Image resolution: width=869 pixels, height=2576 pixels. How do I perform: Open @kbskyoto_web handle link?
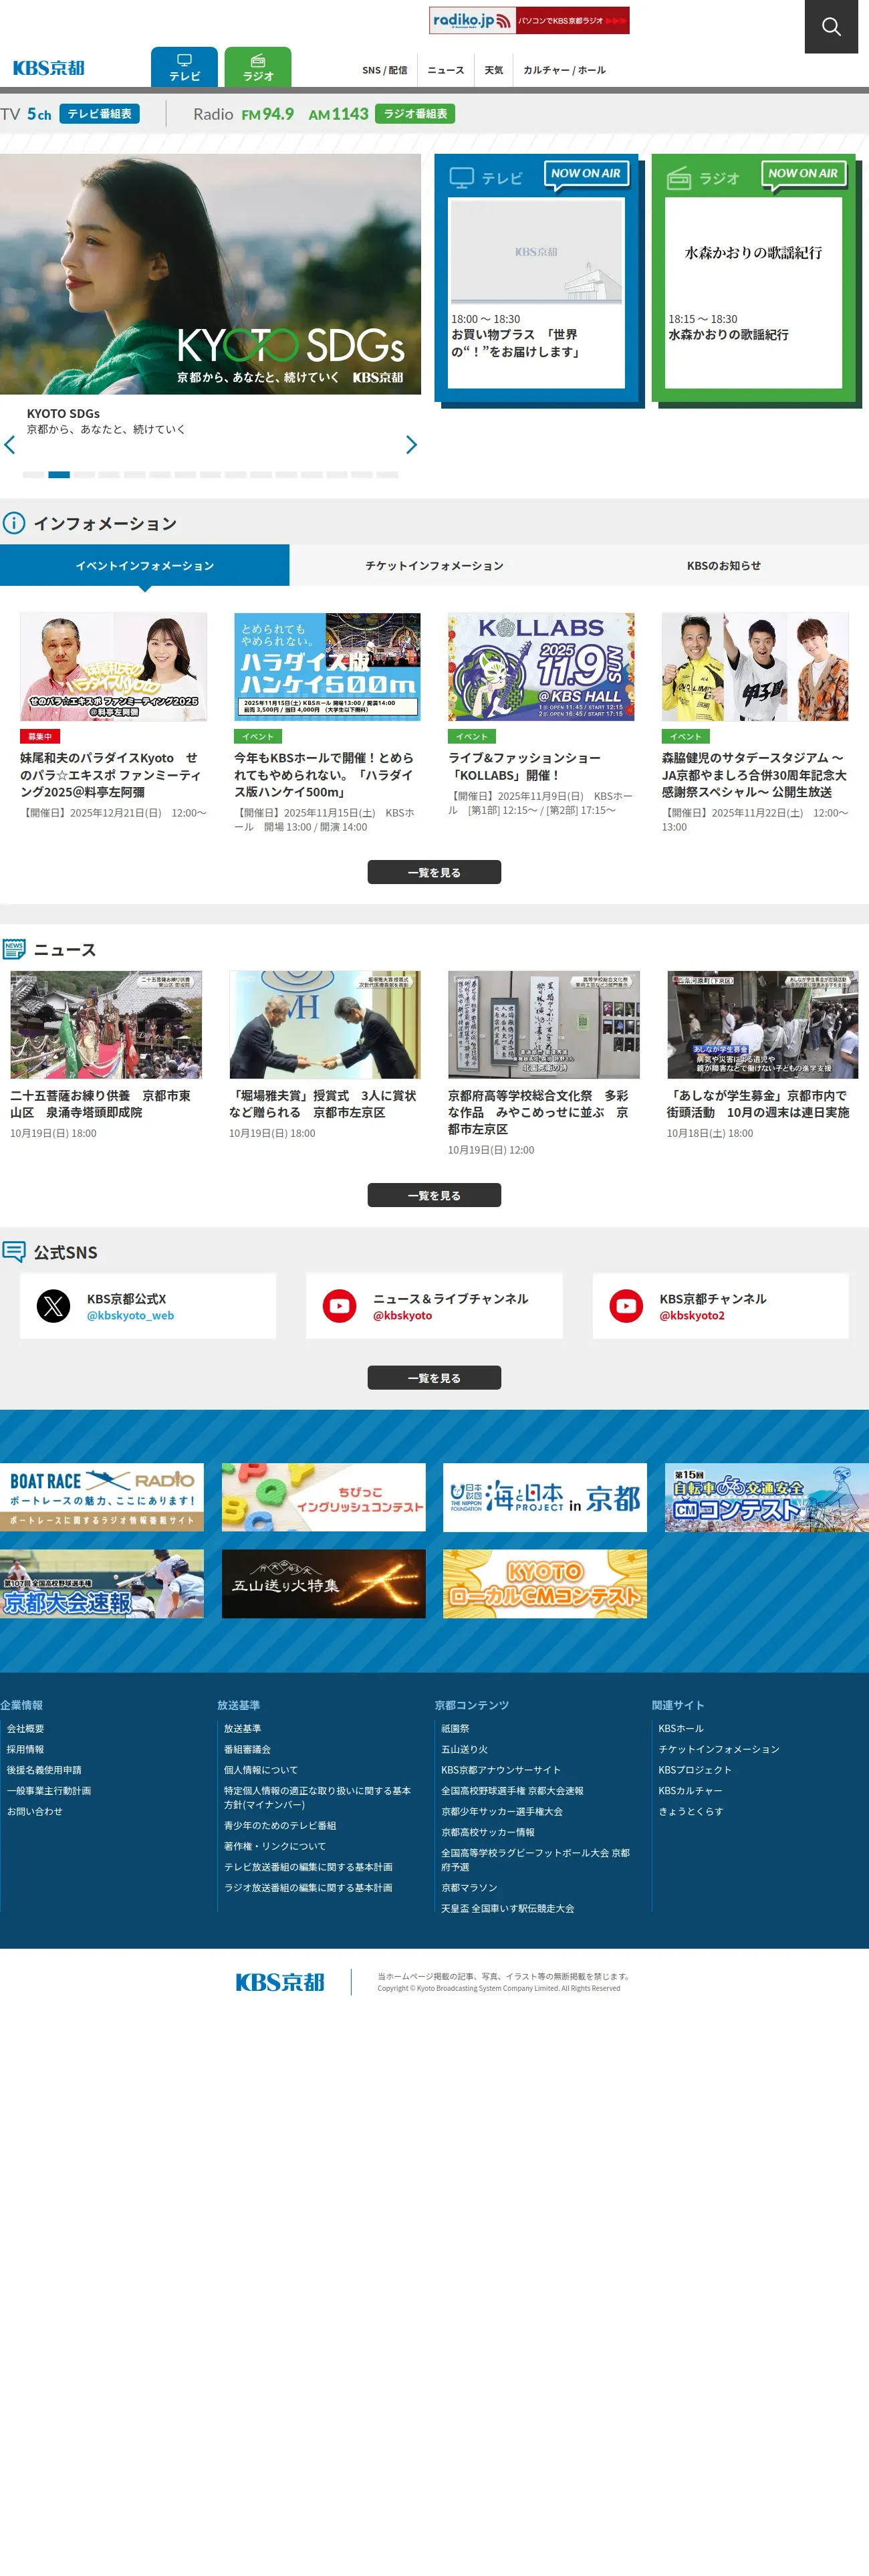[130, 1315]
